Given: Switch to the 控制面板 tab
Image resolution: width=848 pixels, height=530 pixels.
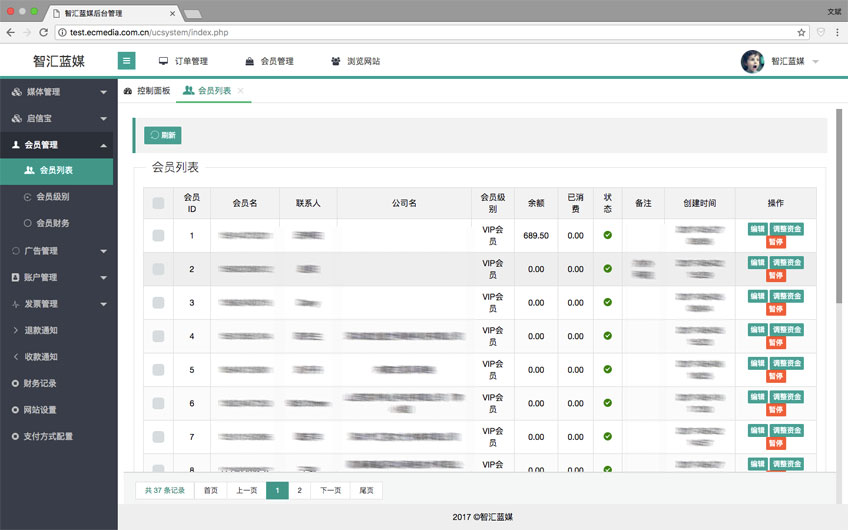Looking at the screenshot, I should (x=147, y=91).
